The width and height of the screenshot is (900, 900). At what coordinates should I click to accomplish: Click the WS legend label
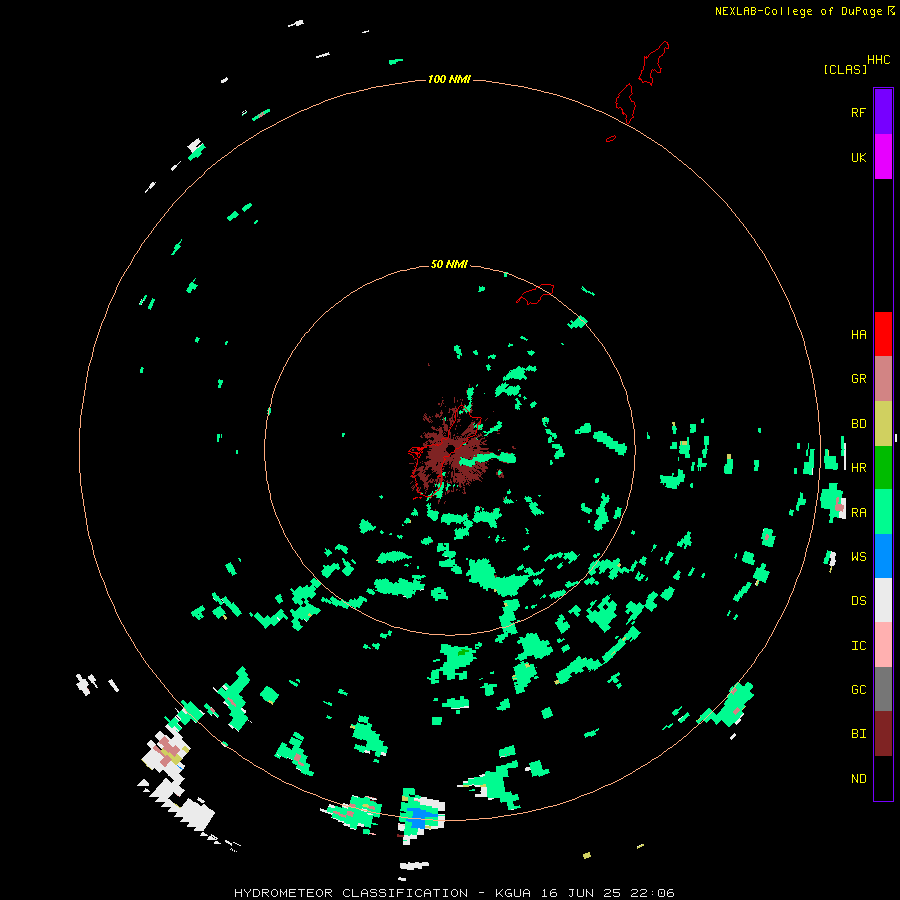pyautogui.click(x=858, y=557)
